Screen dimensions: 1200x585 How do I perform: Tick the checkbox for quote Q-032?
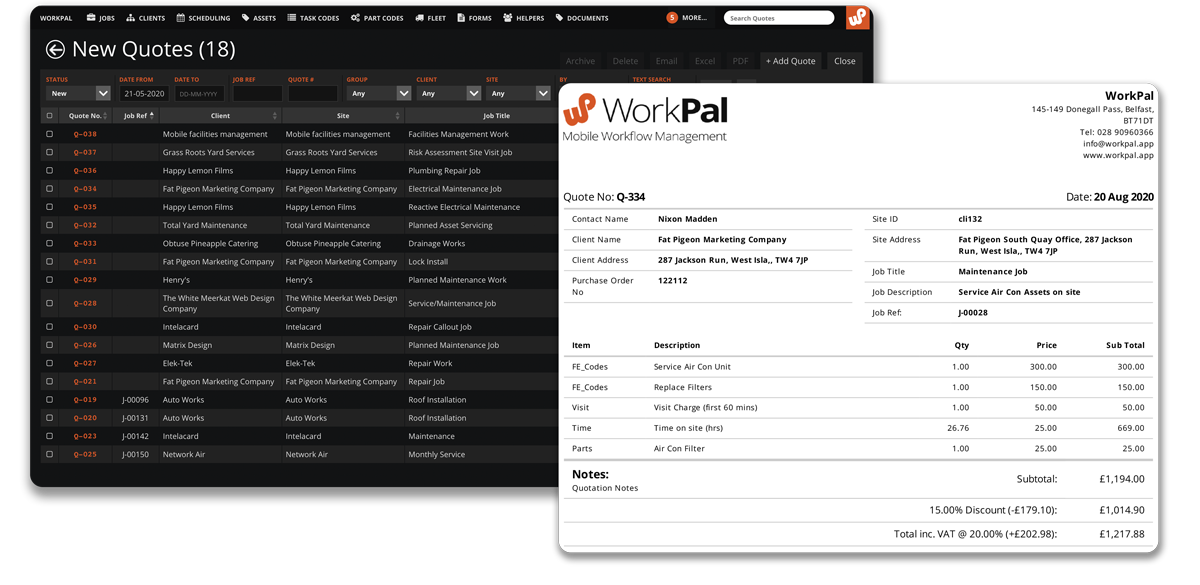(x=50, y=225)
